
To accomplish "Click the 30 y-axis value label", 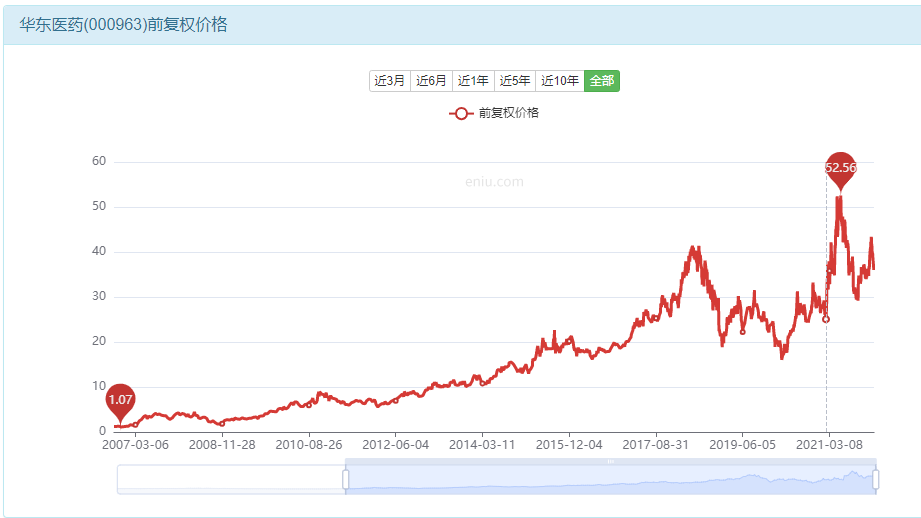I will click(99, 297).
